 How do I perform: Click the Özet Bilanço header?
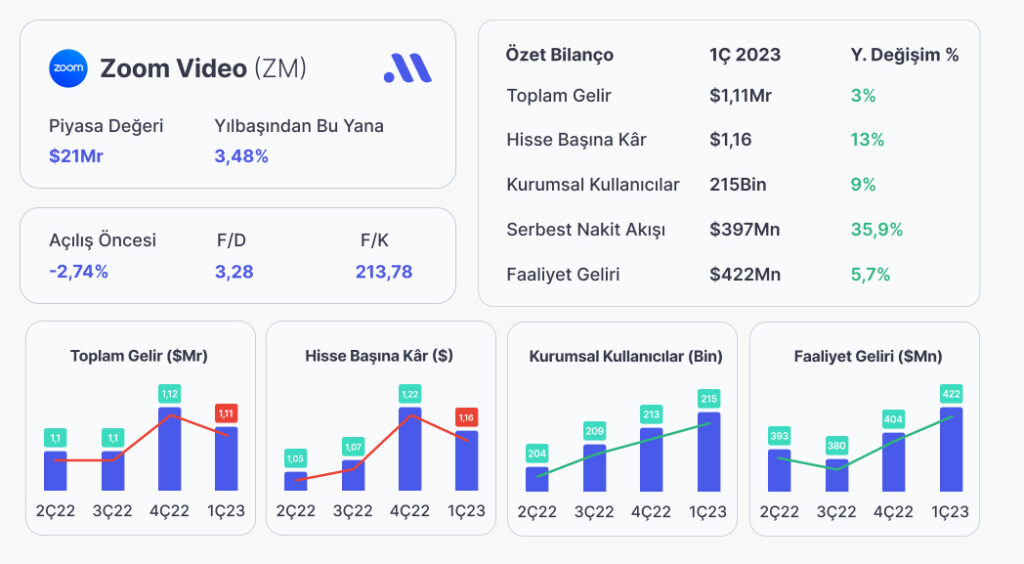tap(560, 55)
